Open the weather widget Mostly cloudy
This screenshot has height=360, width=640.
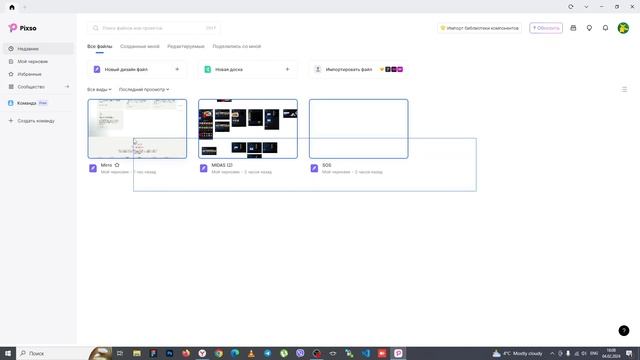tap(518, 353)
